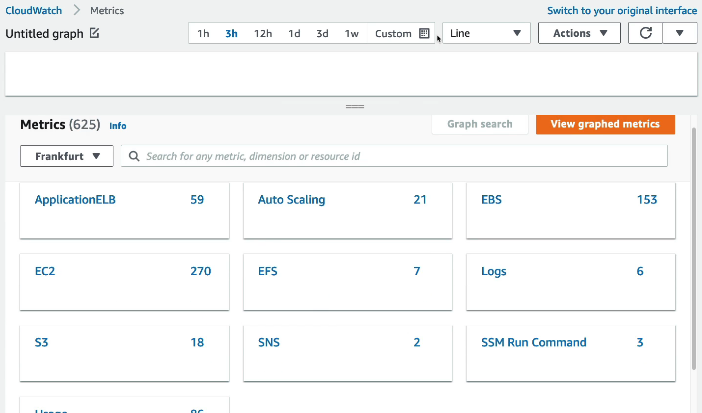Open the EBS metrics namespace card
This screenshot has width=702, height=413.
(x=571, y=210)
